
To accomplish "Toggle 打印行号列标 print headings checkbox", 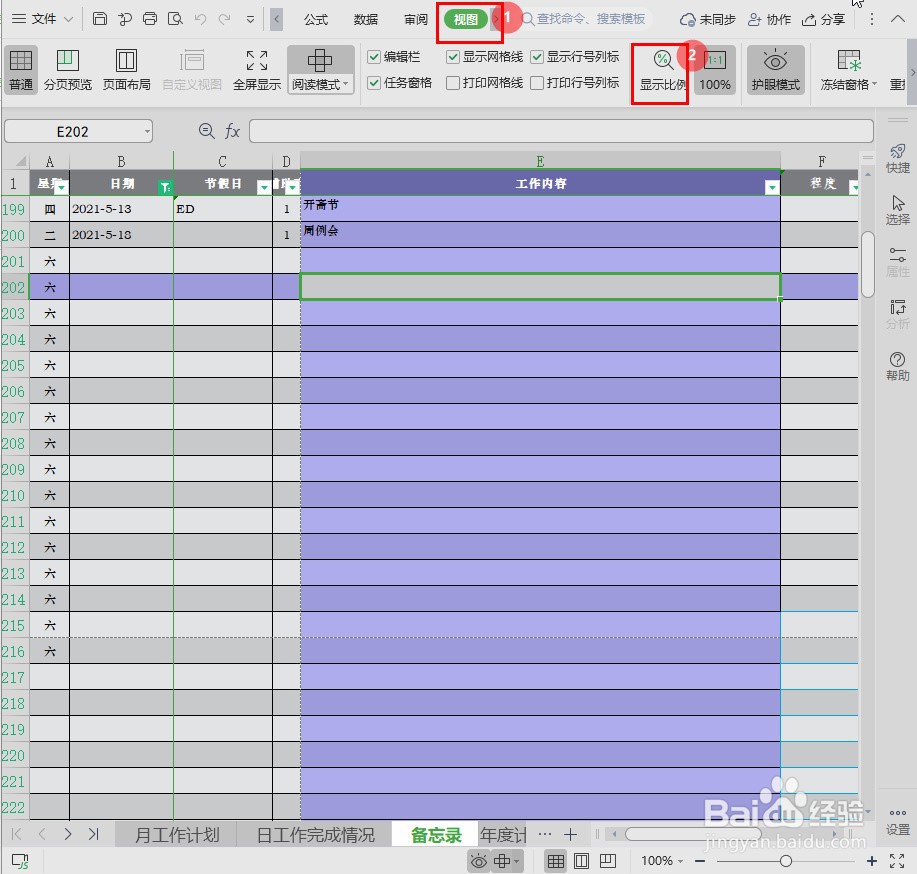I will click(537, 83).
